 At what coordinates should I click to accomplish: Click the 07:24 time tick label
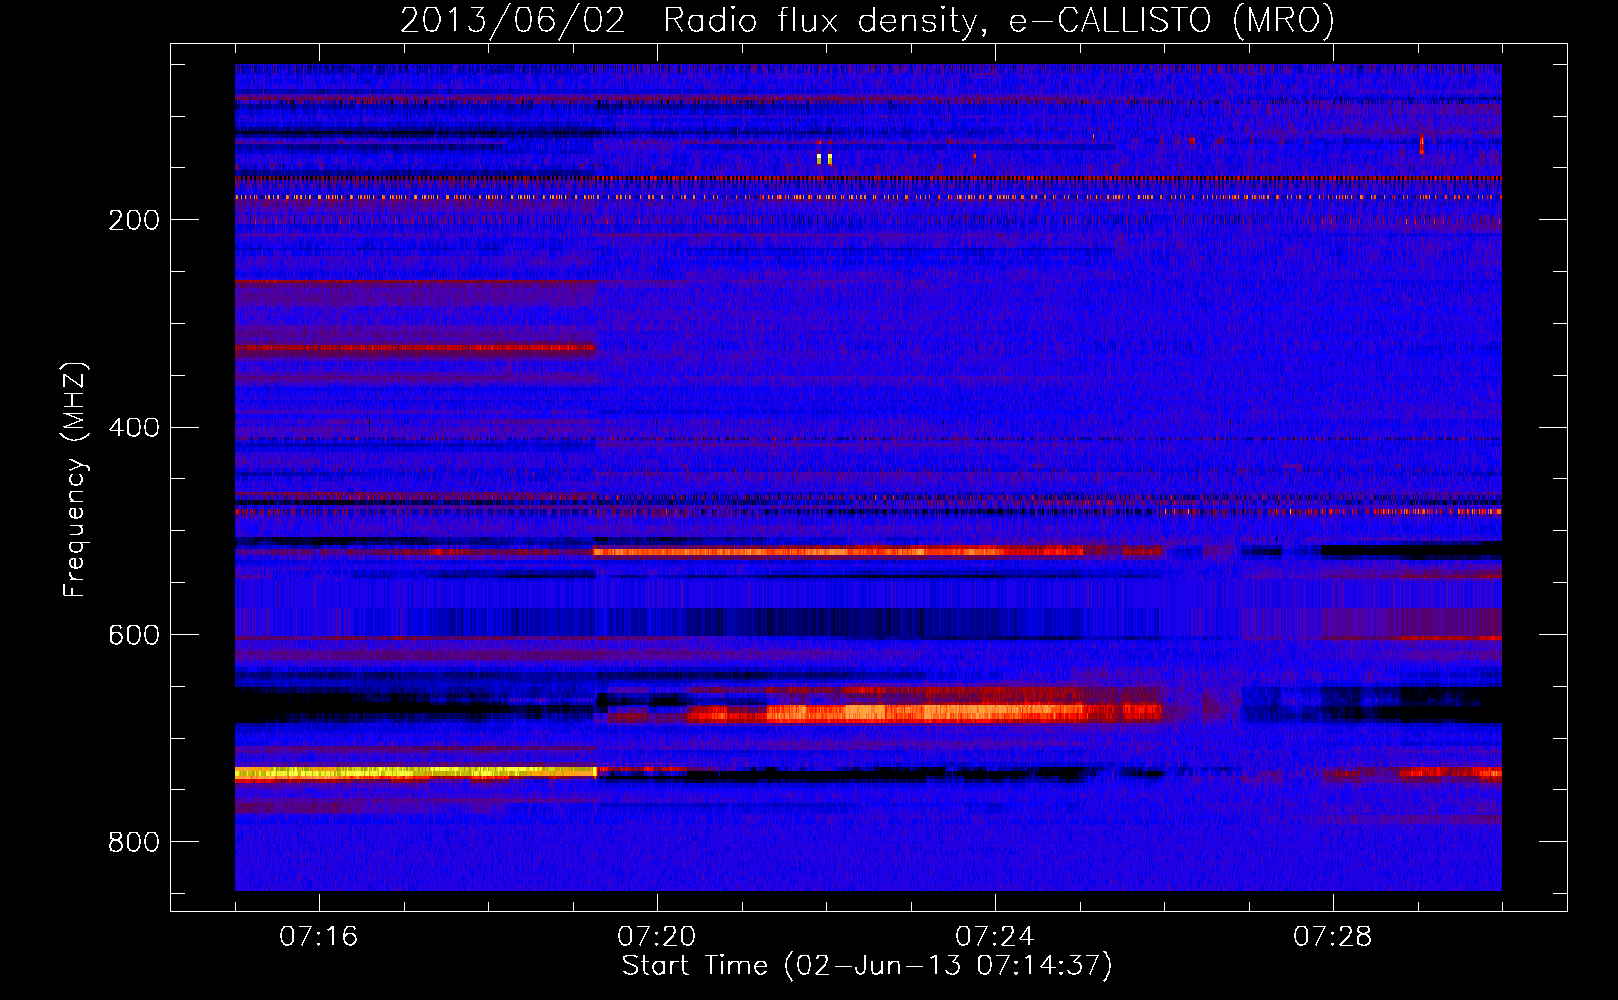click(x=994, y=937)
